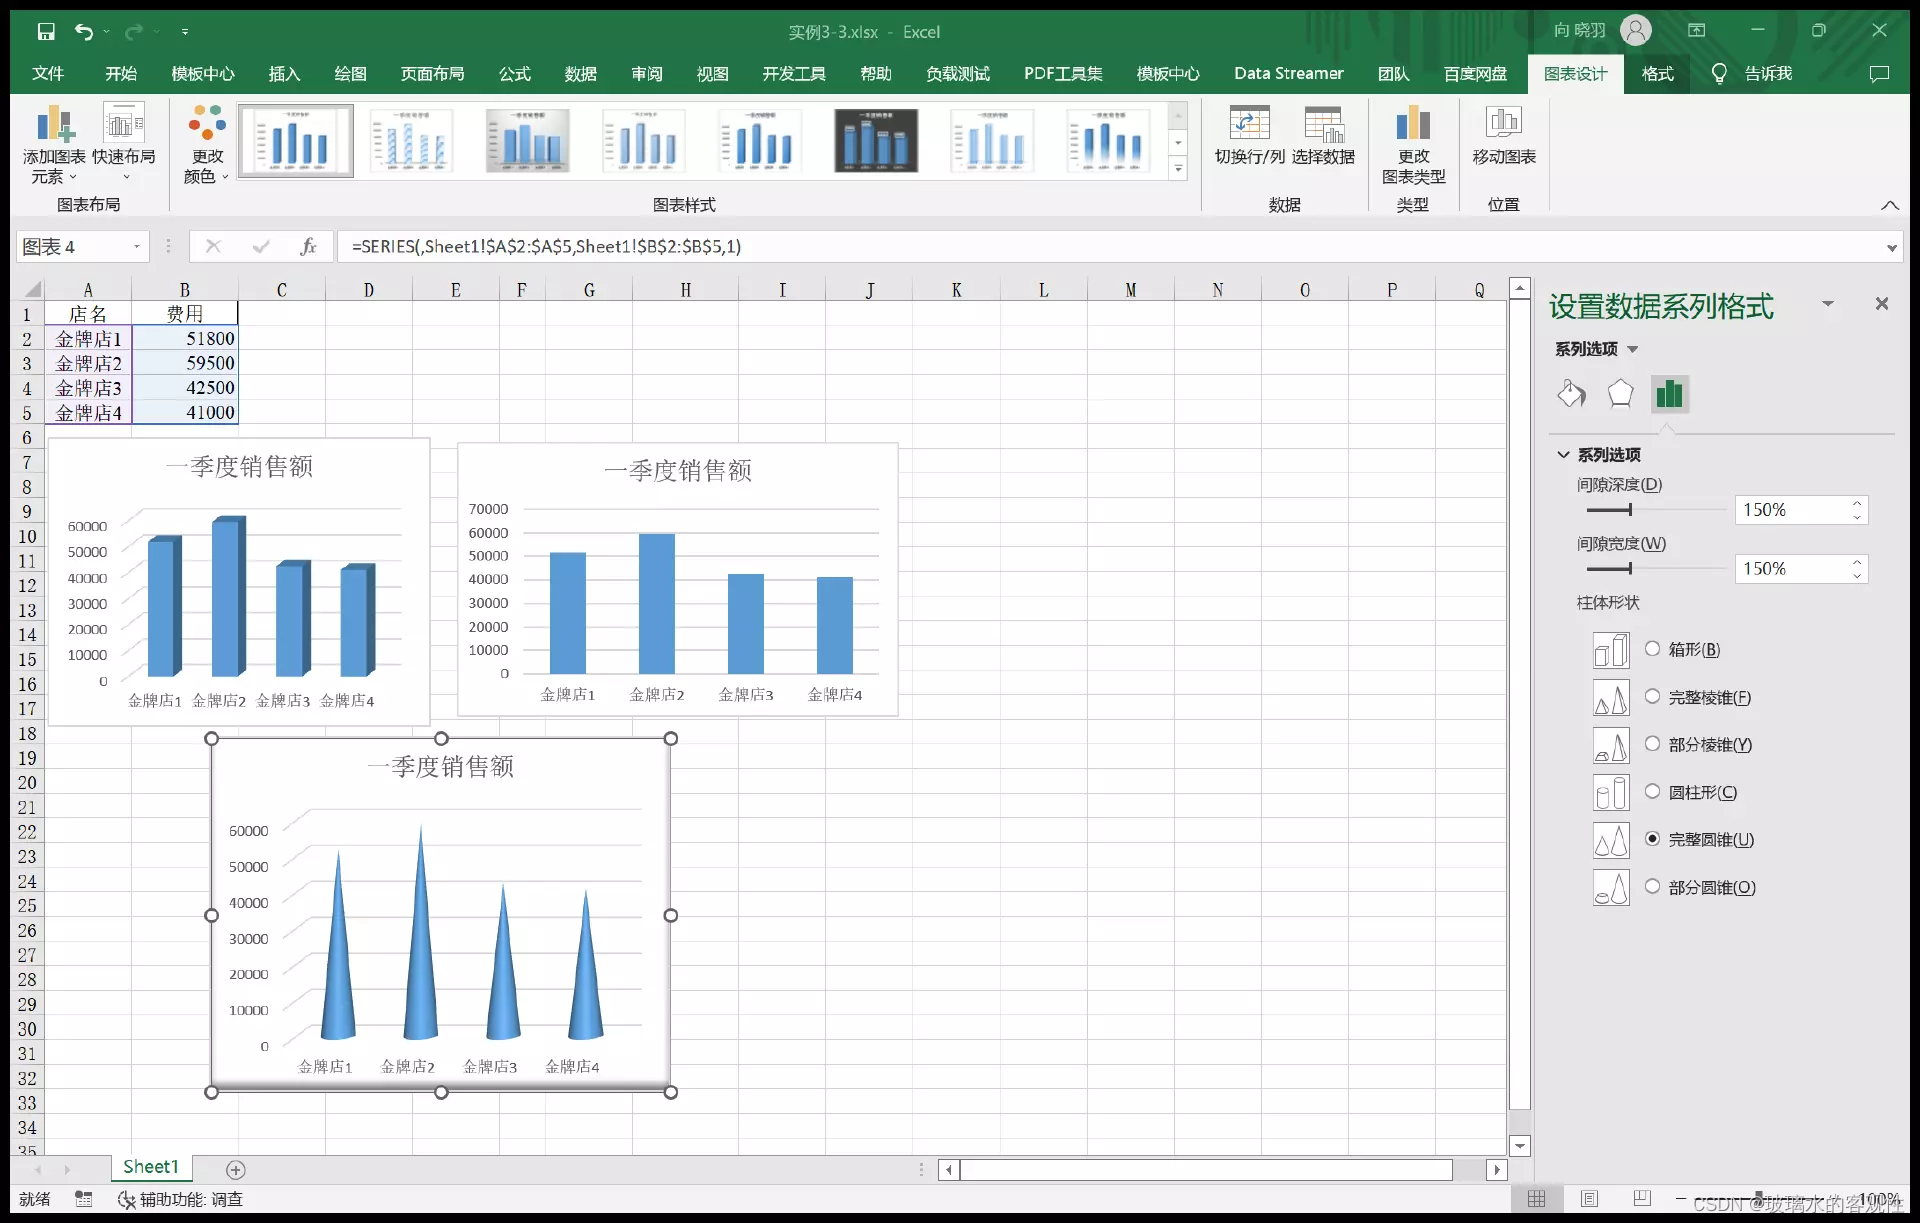1920x1223 pixels.
Task: Choose the Cylinder (圆柱形) shape option
Action: click(x=1652, y=792)
